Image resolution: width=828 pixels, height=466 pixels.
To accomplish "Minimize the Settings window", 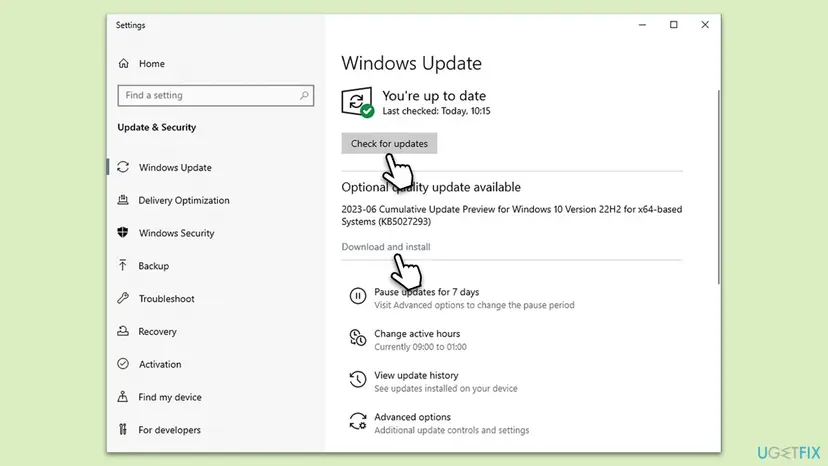I will (642, 25).
